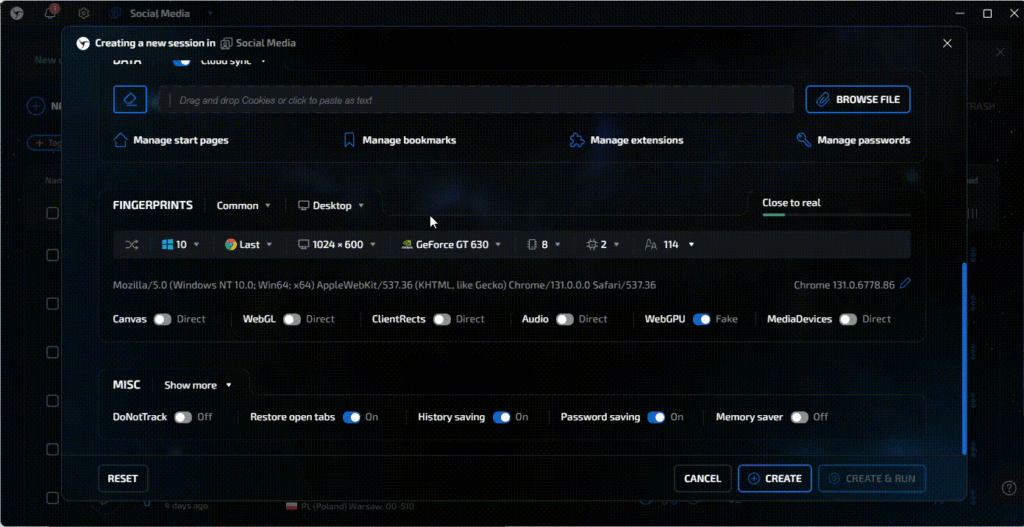Click the dialog's vertical scrollbar
Viewport: 1024px width, 527px height.
click(x=964, y=358)
